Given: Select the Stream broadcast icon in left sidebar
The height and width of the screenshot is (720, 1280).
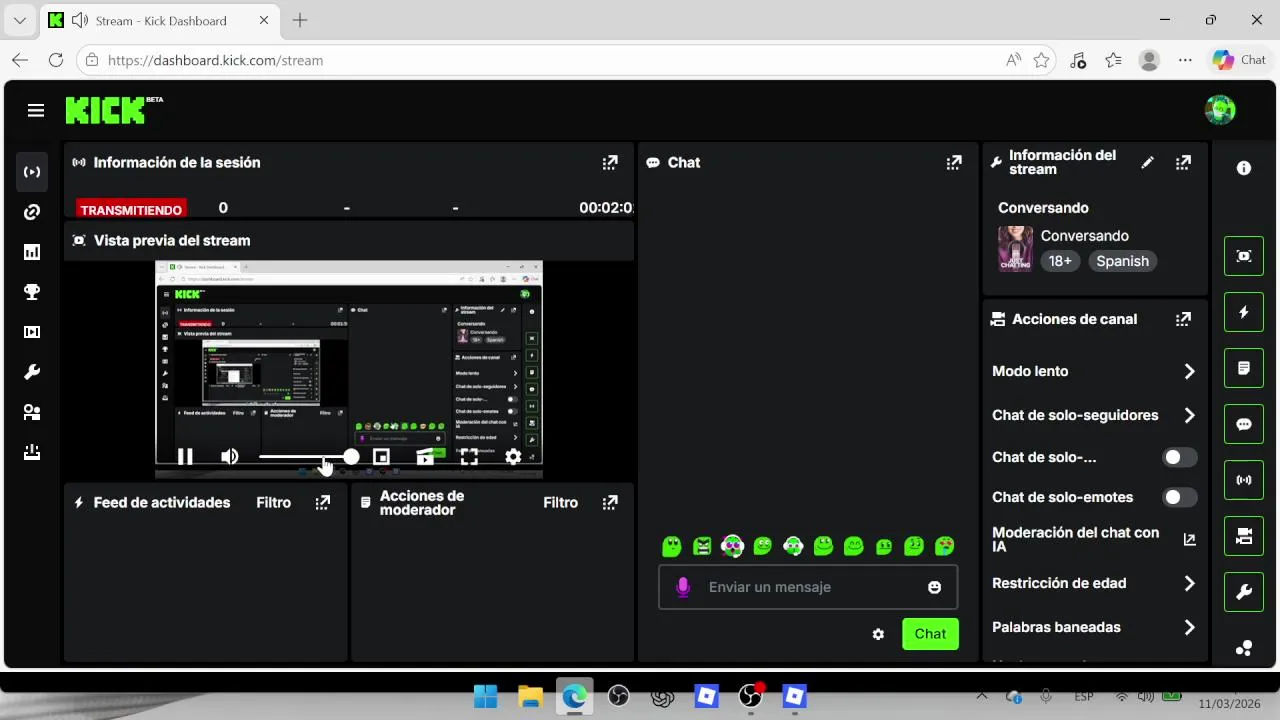Looking at the screenshot, I should tap(32, 172).
